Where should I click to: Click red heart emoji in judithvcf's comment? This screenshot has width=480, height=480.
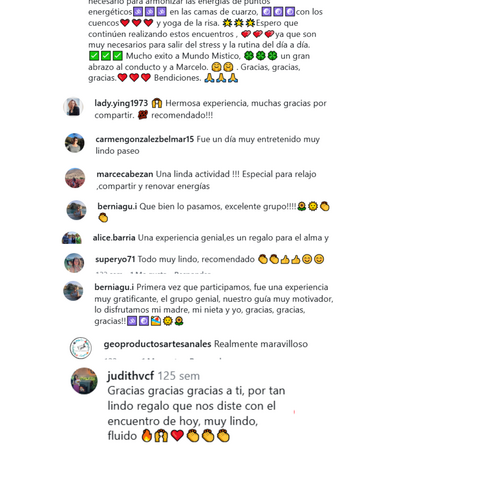tap(177, 436)
